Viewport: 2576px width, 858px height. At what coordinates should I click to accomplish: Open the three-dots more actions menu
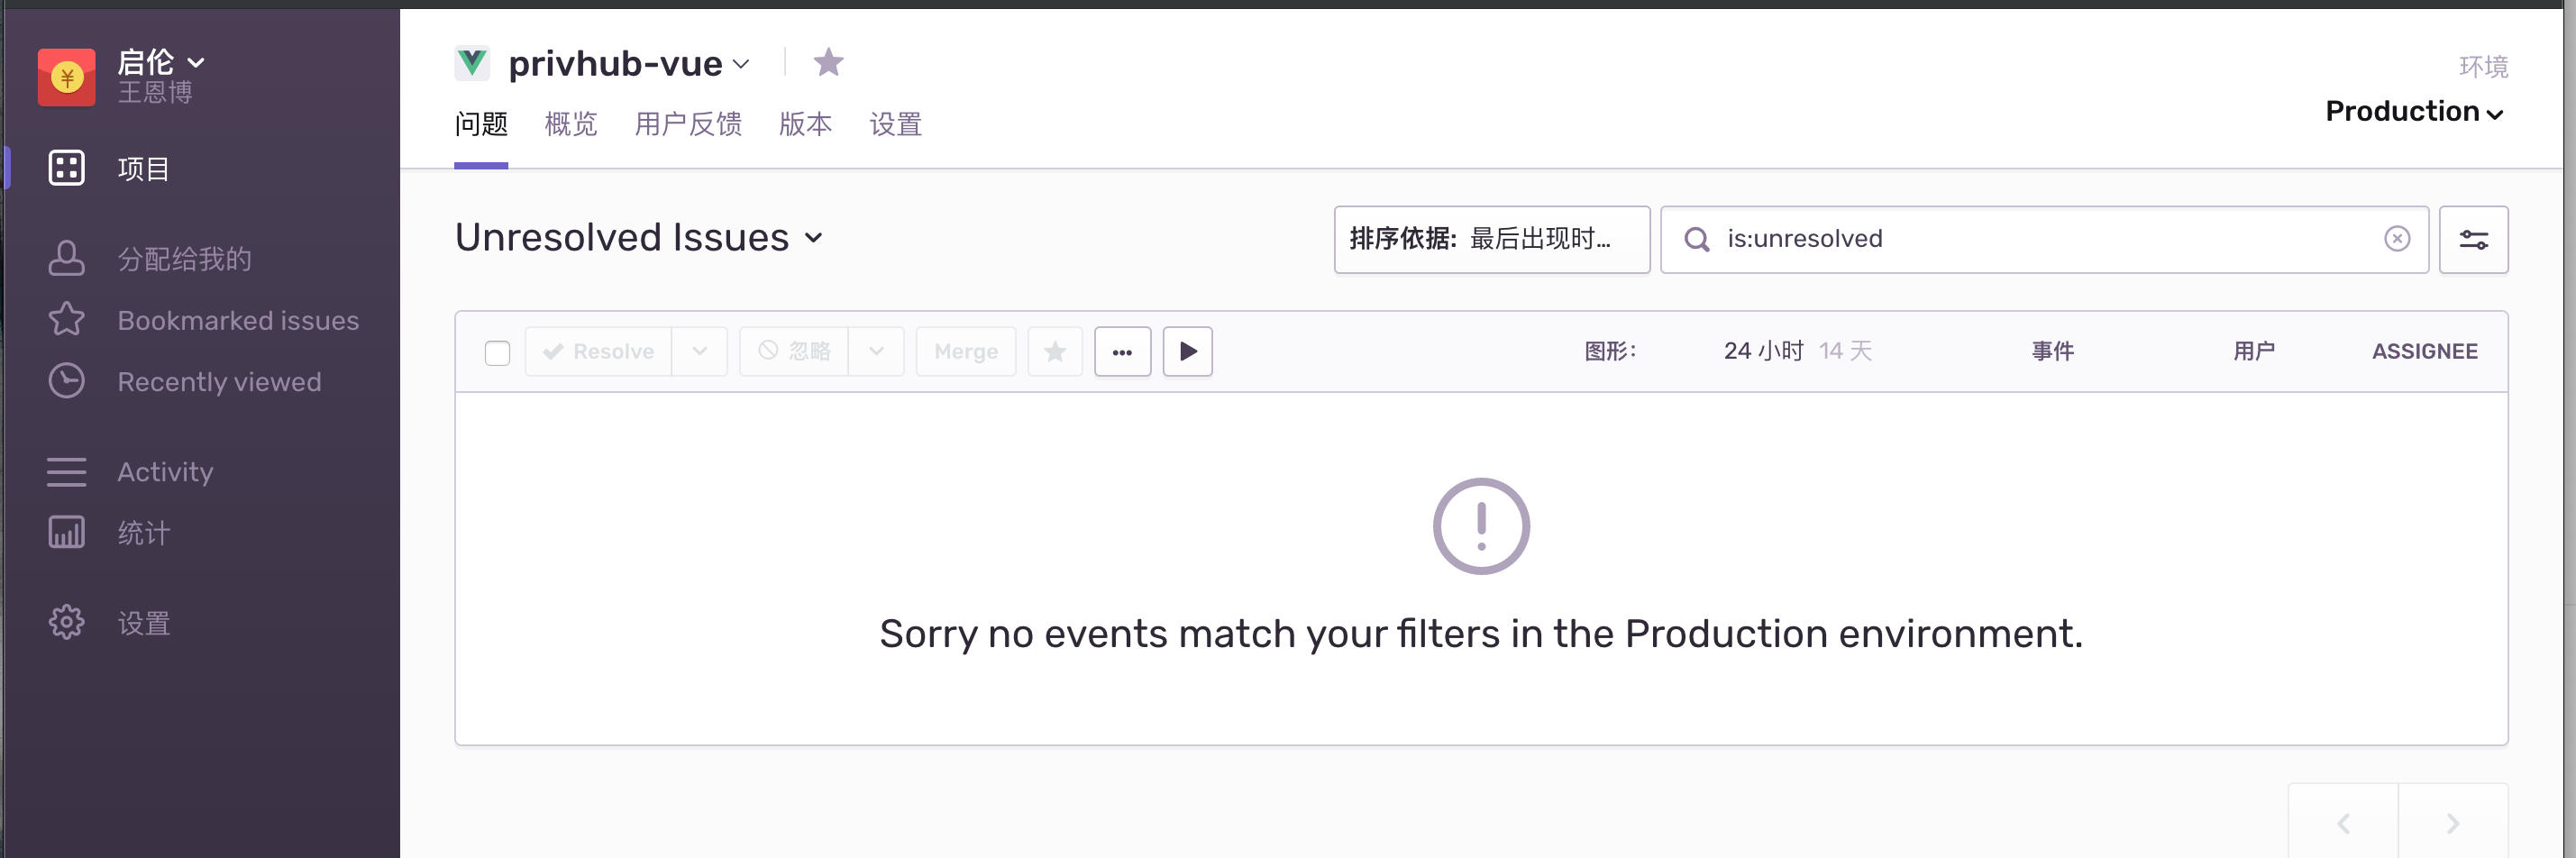click(1122, 352)
